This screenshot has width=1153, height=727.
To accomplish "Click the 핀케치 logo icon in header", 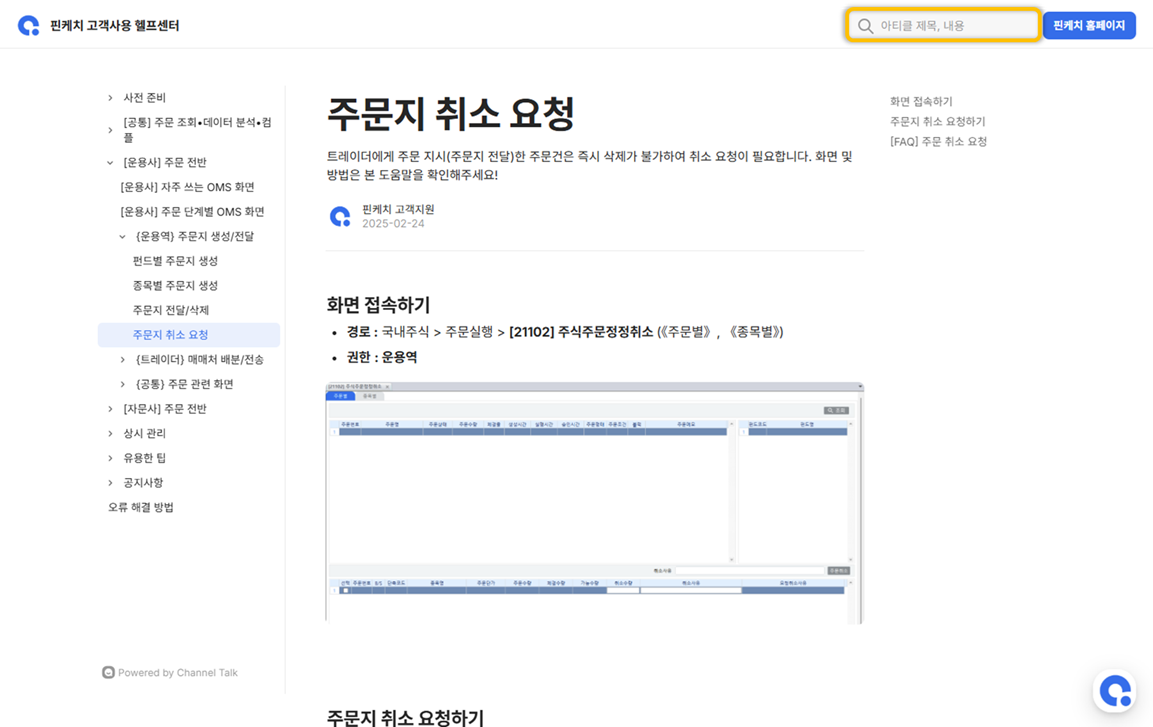I will (29, 26).
